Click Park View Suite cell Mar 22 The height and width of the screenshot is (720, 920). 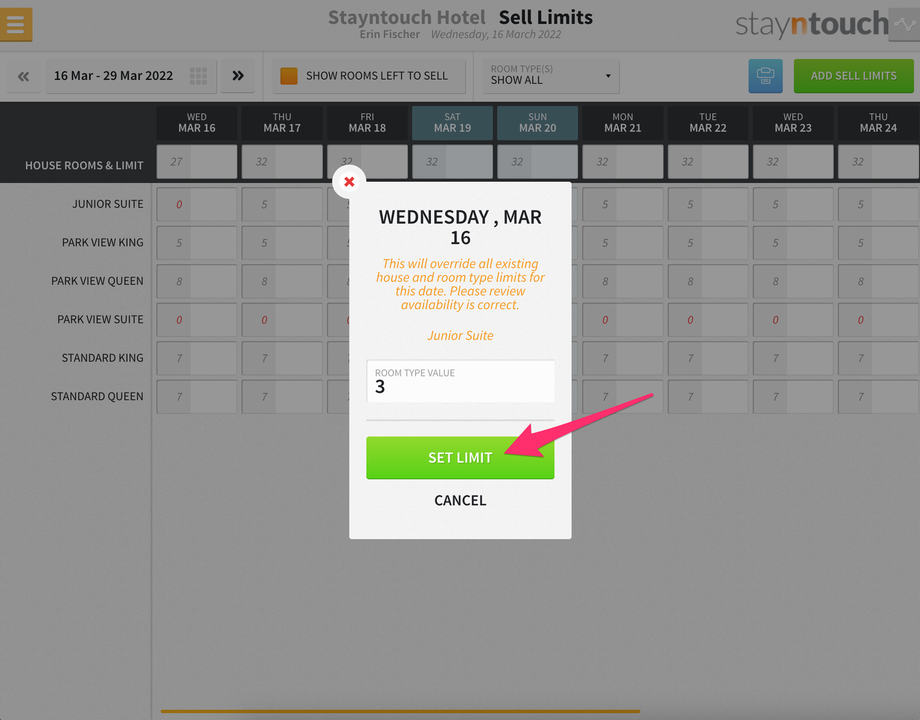tap(708, 320)
